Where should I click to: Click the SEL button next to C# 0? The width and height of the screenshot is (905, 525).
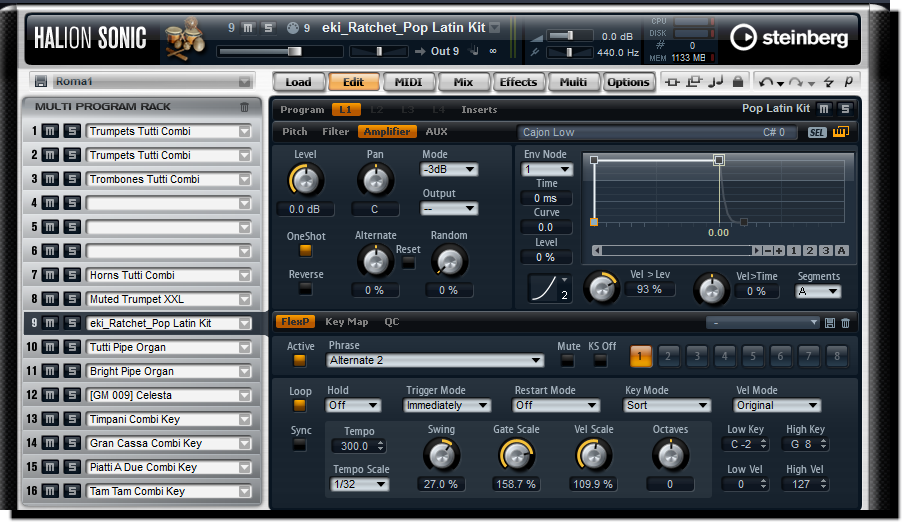pos(816,133)
